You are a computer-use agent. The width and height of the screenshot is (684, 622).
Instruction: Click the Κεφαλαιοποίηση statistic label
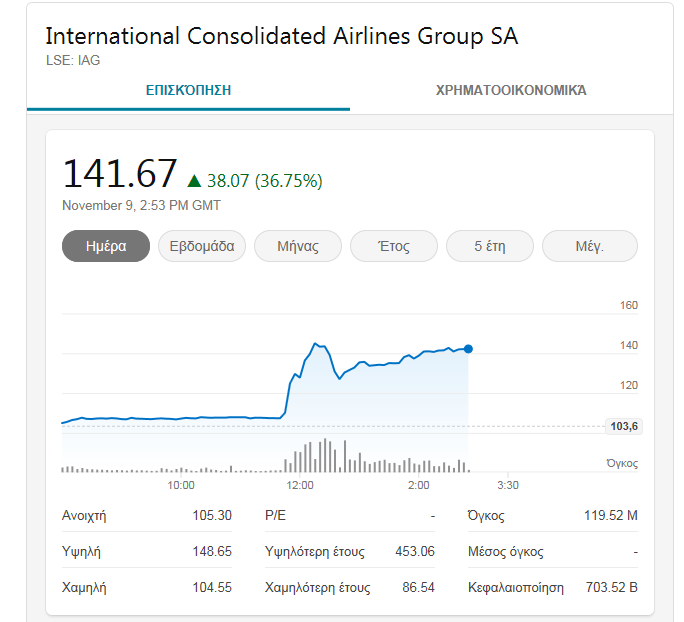[515, 587]
